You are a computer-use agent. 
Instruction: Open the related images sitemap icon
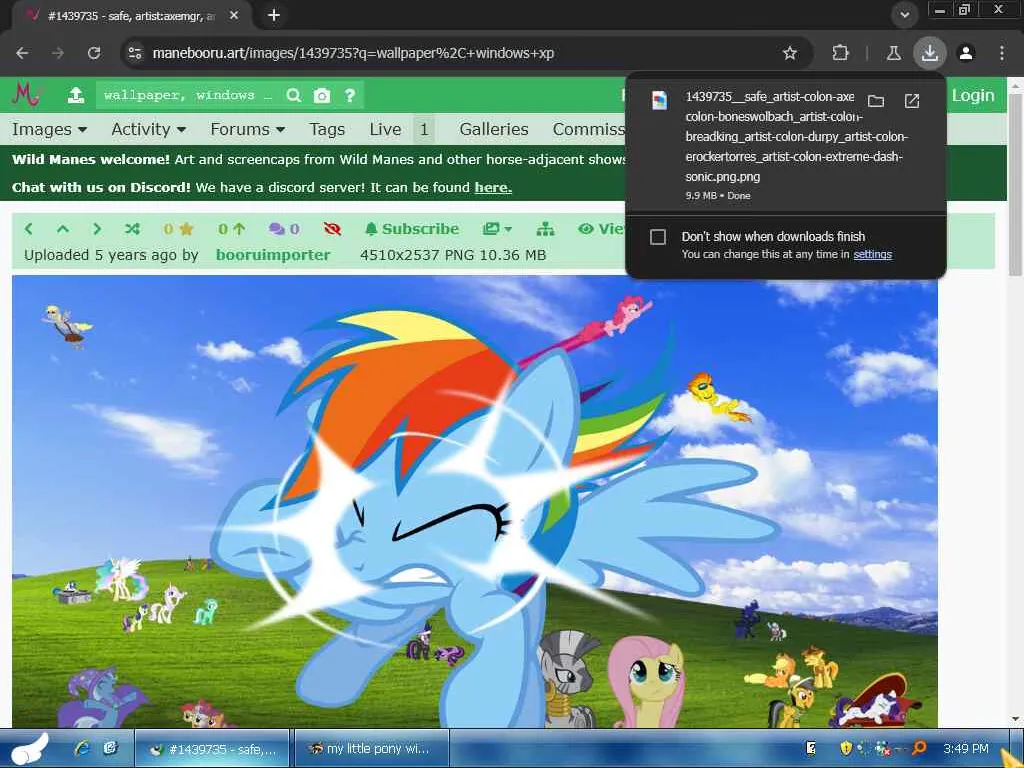[x=545, y=229]
